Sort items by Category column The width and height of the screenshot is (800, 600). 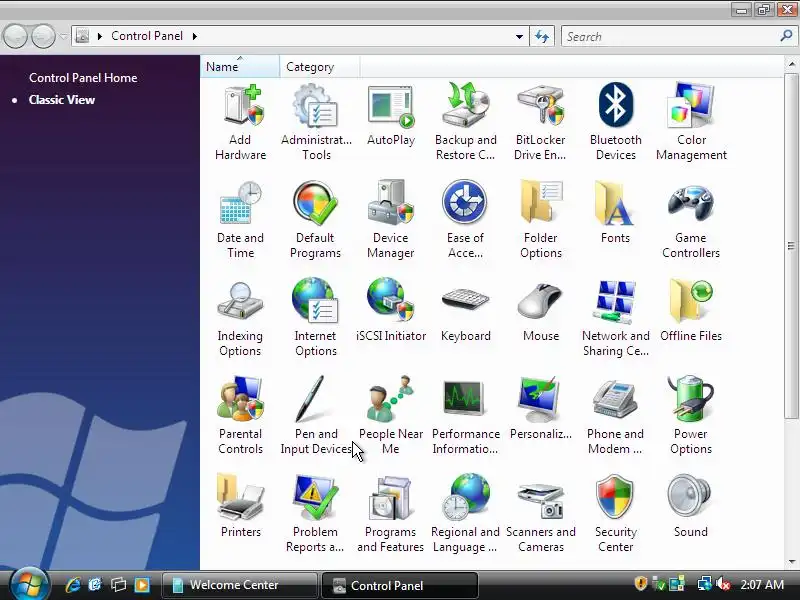(x=319, y=66)
